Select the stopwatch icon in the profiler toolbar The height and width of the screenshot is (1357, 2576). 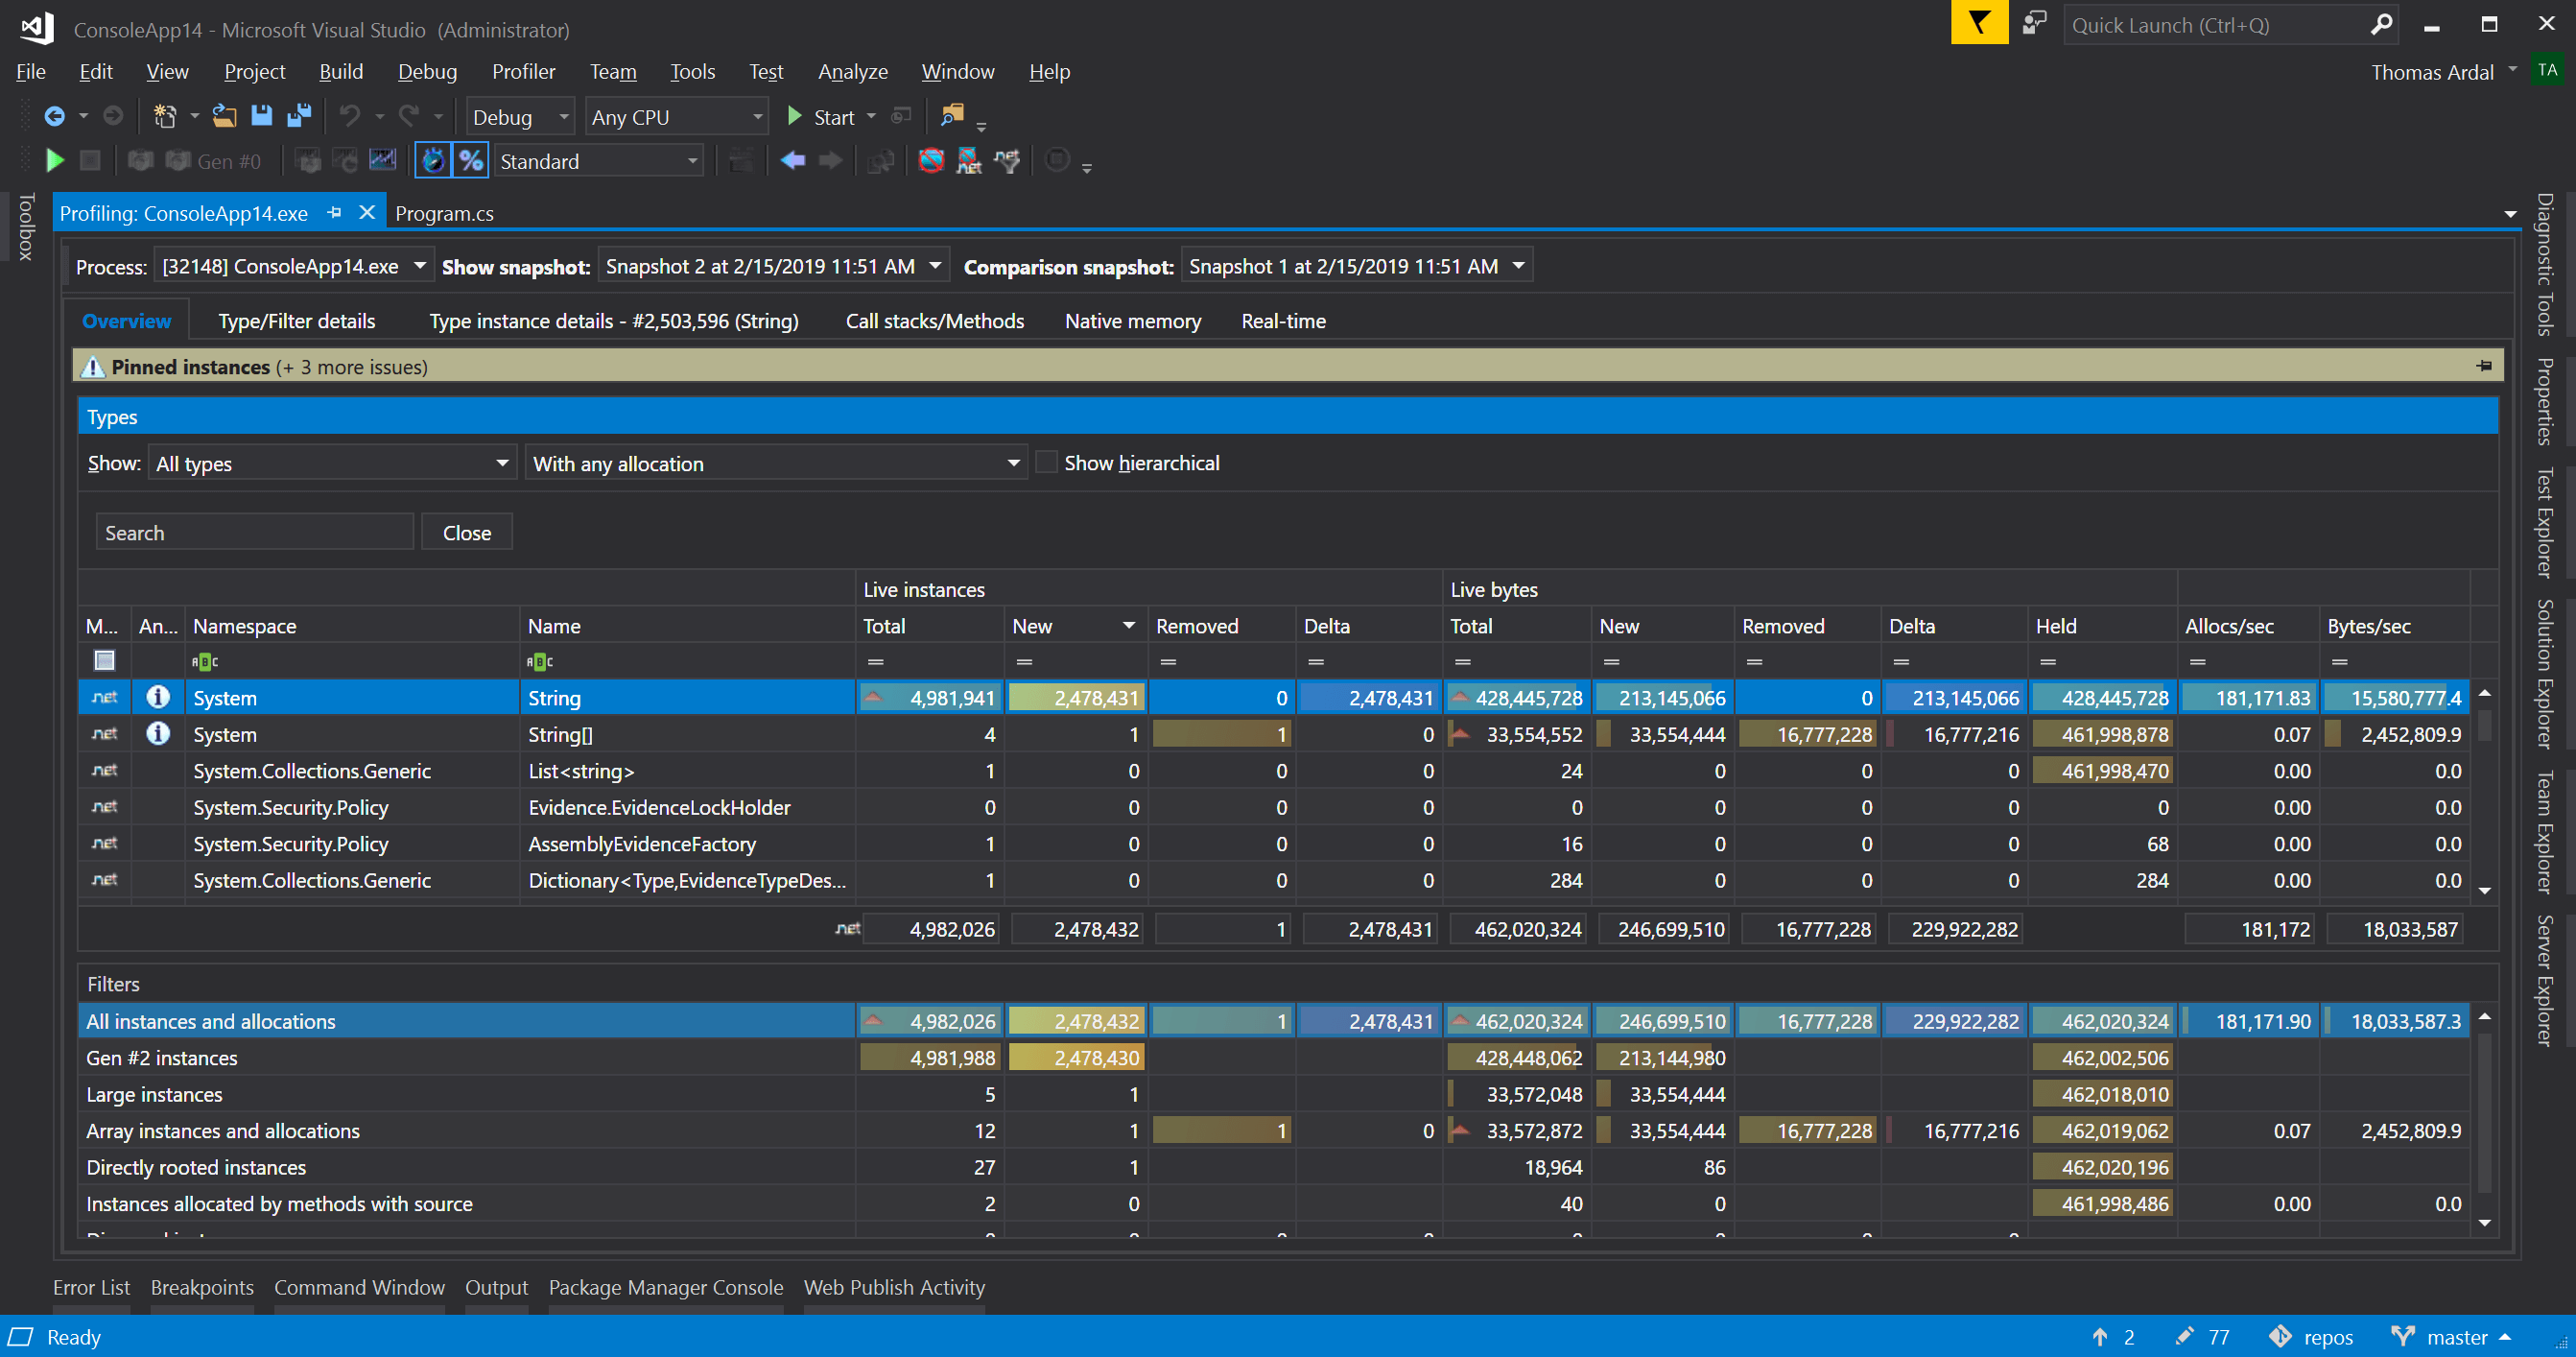tap(433, 160)
